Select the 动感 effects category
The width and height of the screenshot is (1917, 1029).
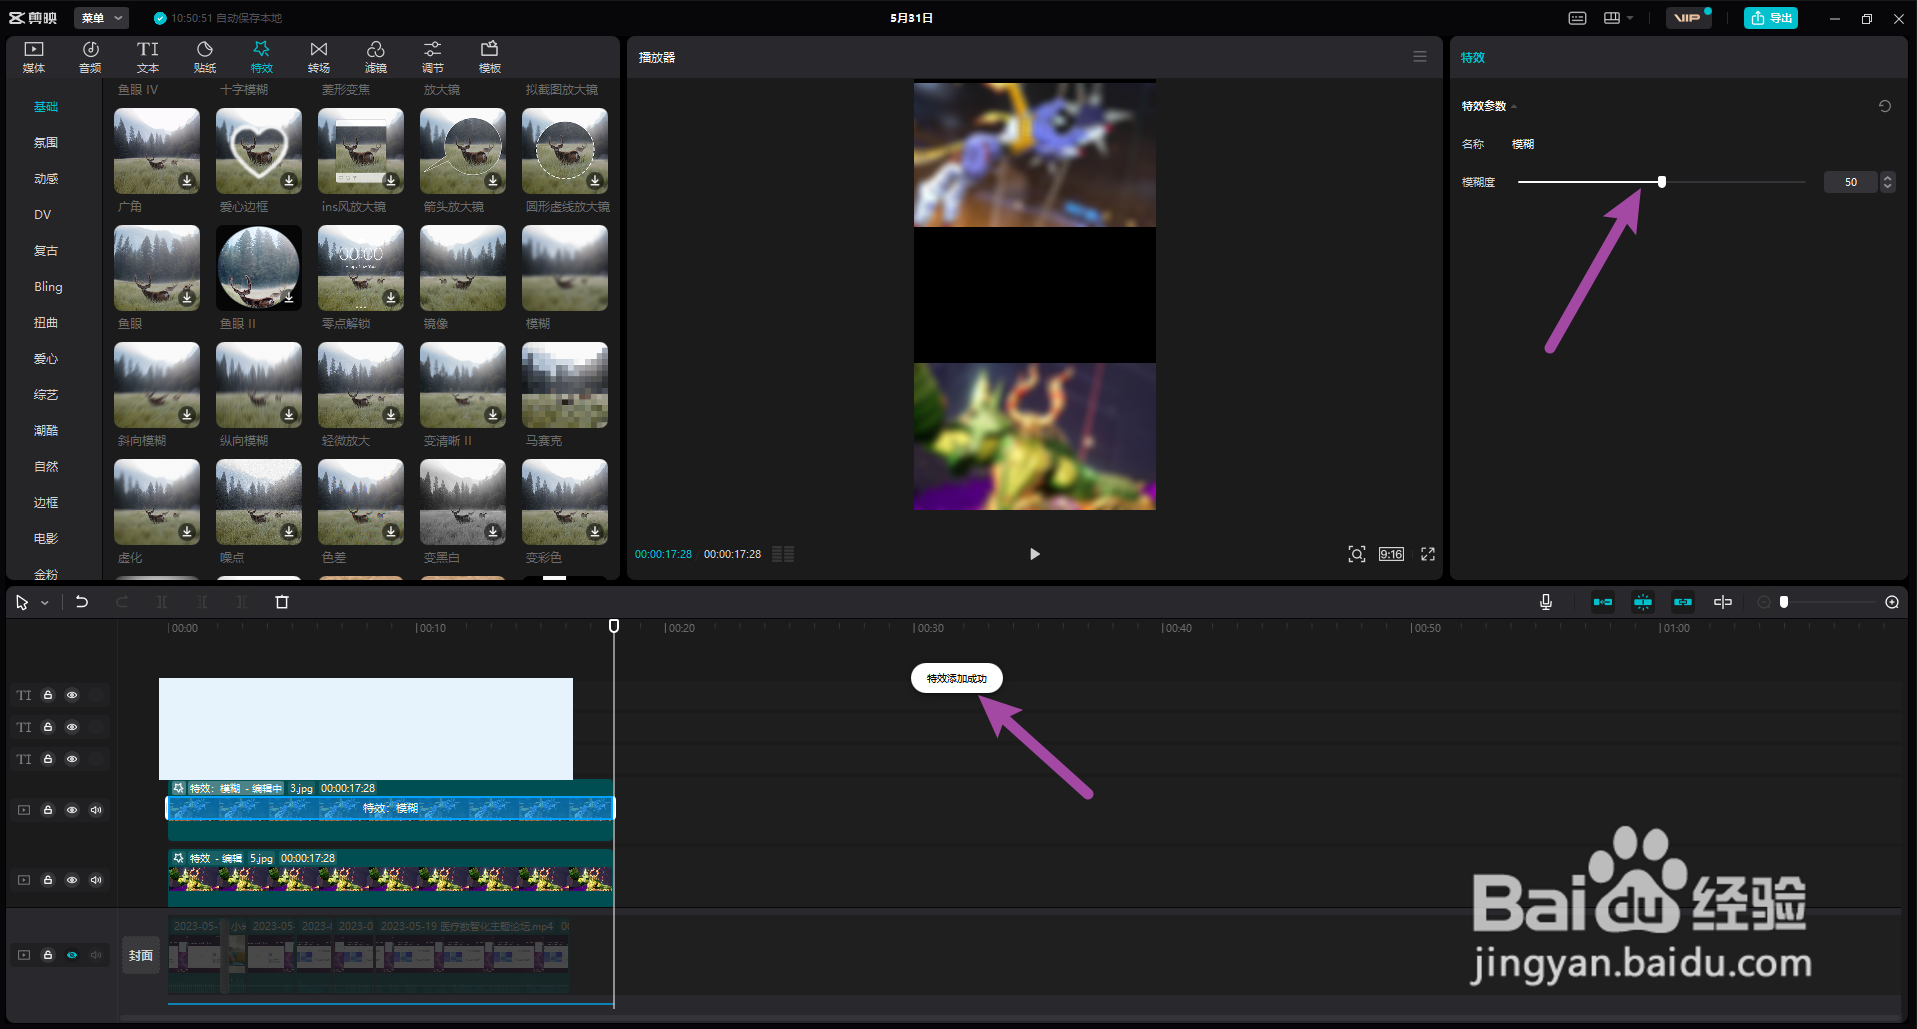coord(46,179)
